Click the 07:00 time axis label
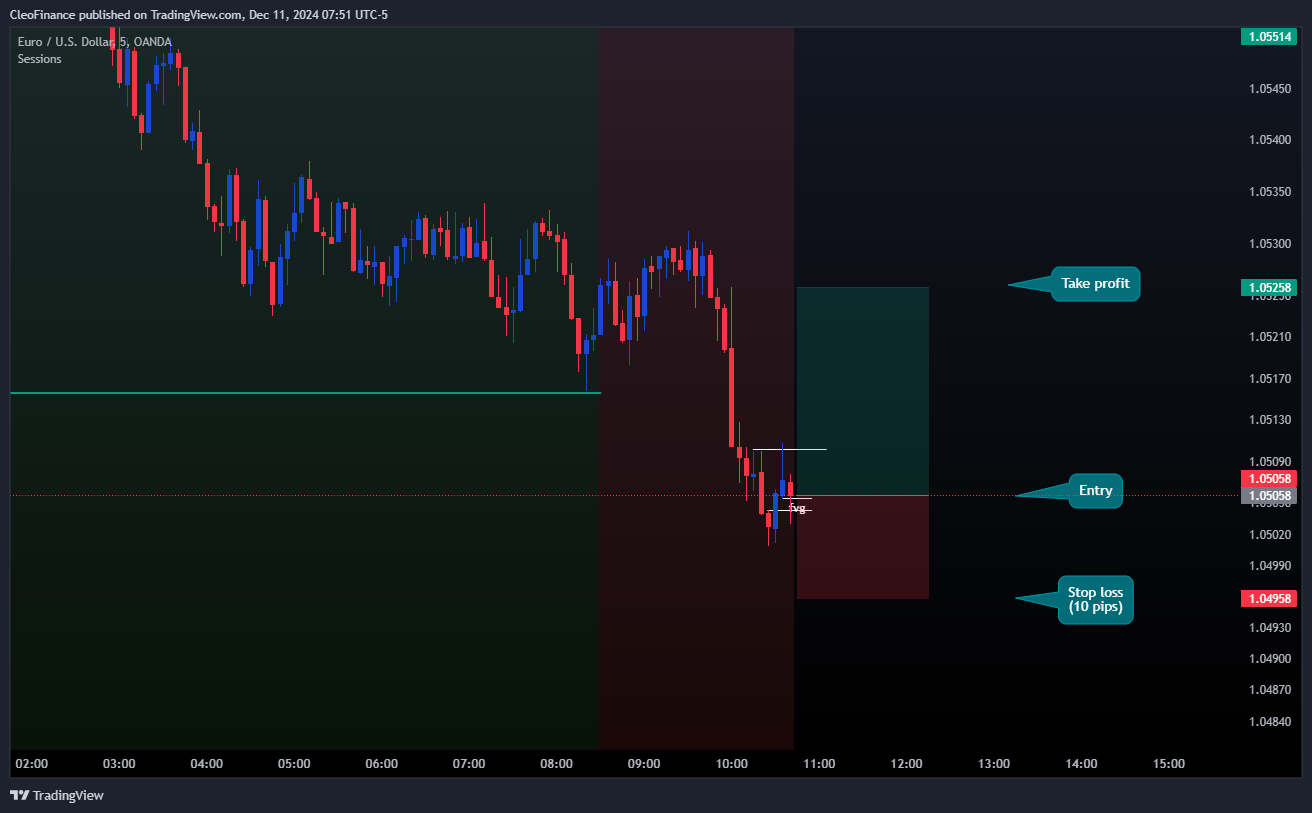This screenshot has width=1312, height=813. [469, 764]
